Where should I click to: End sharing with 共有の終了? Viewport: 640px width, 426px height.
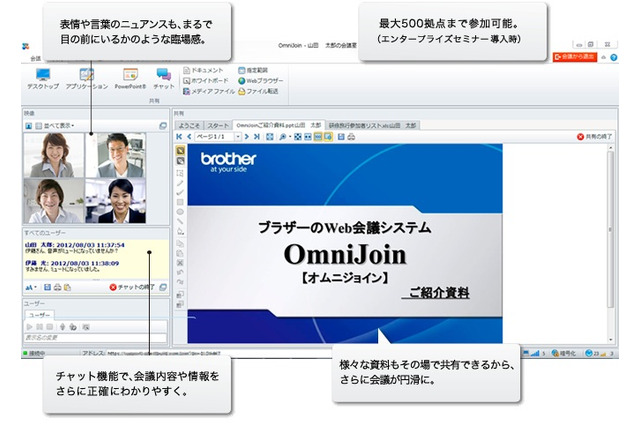(x=594, y=137)
